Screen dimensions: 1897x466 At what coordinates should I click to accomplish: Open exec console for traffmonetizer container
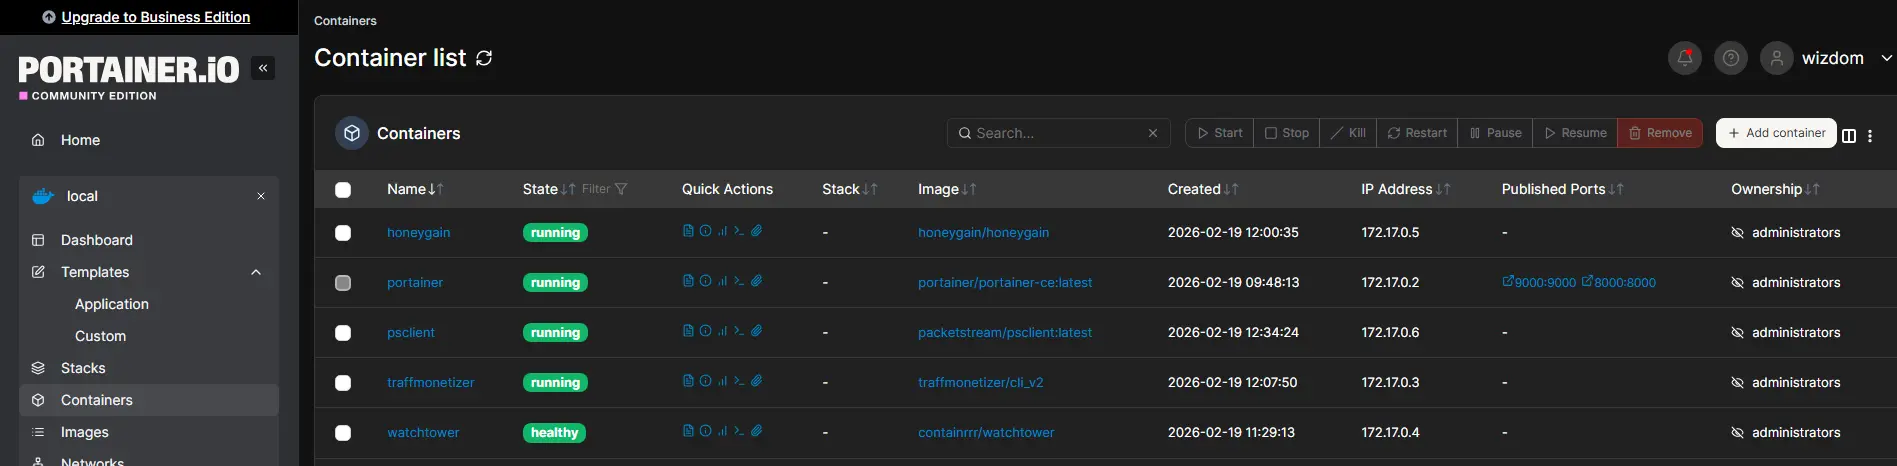pyautogui.click(x=739, y=381)
